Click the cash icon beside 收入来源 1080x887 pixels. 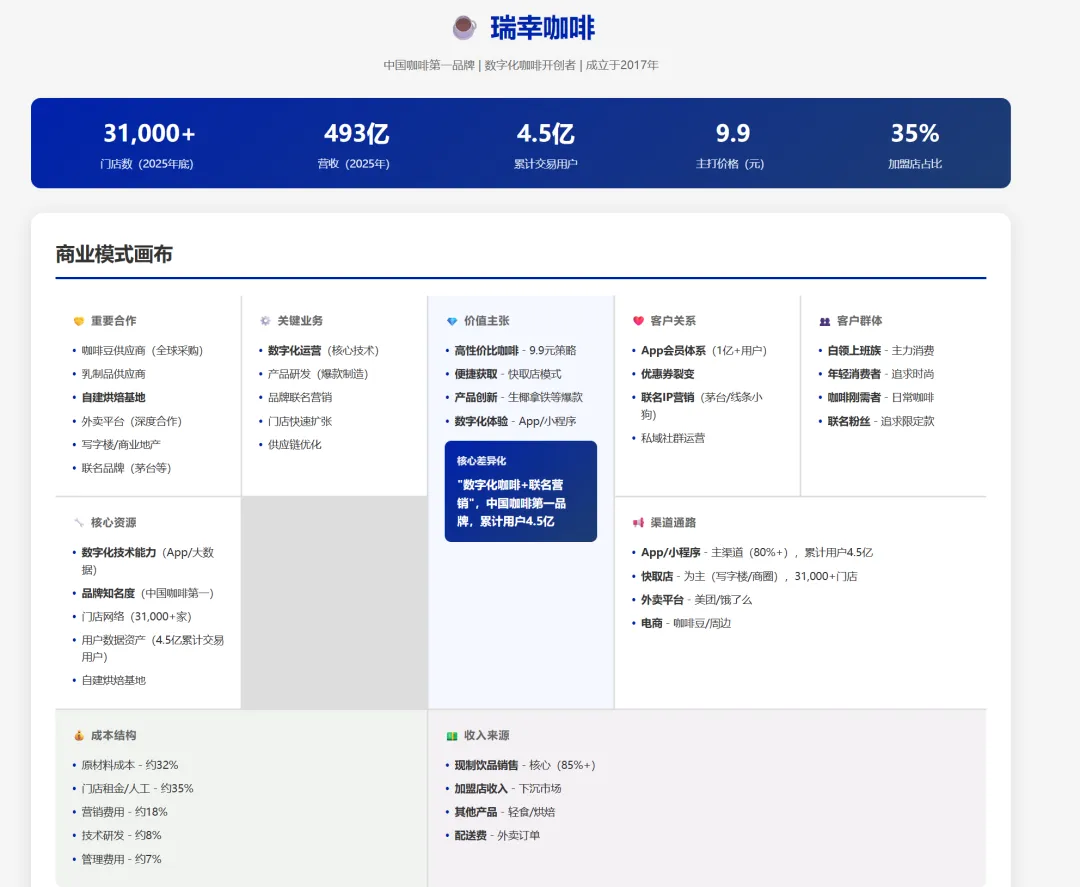(452, 735)
